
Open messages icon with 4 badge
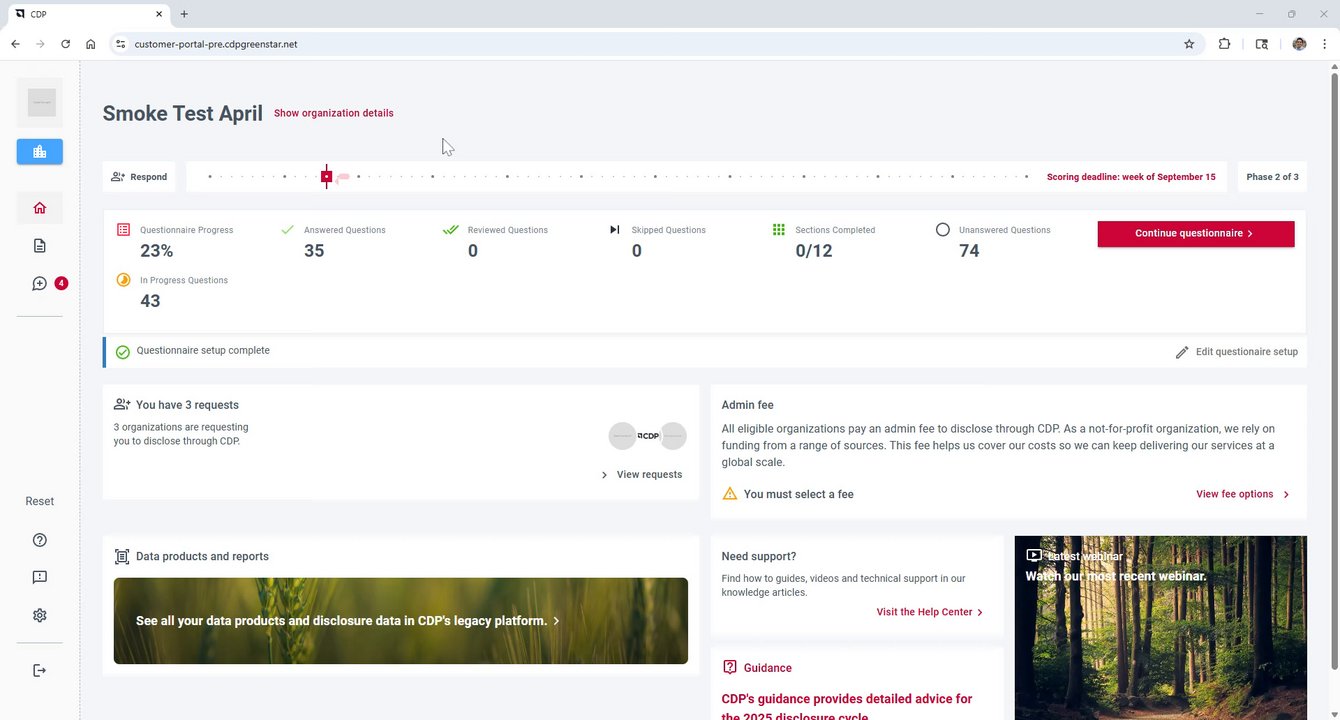coord(40,284)
